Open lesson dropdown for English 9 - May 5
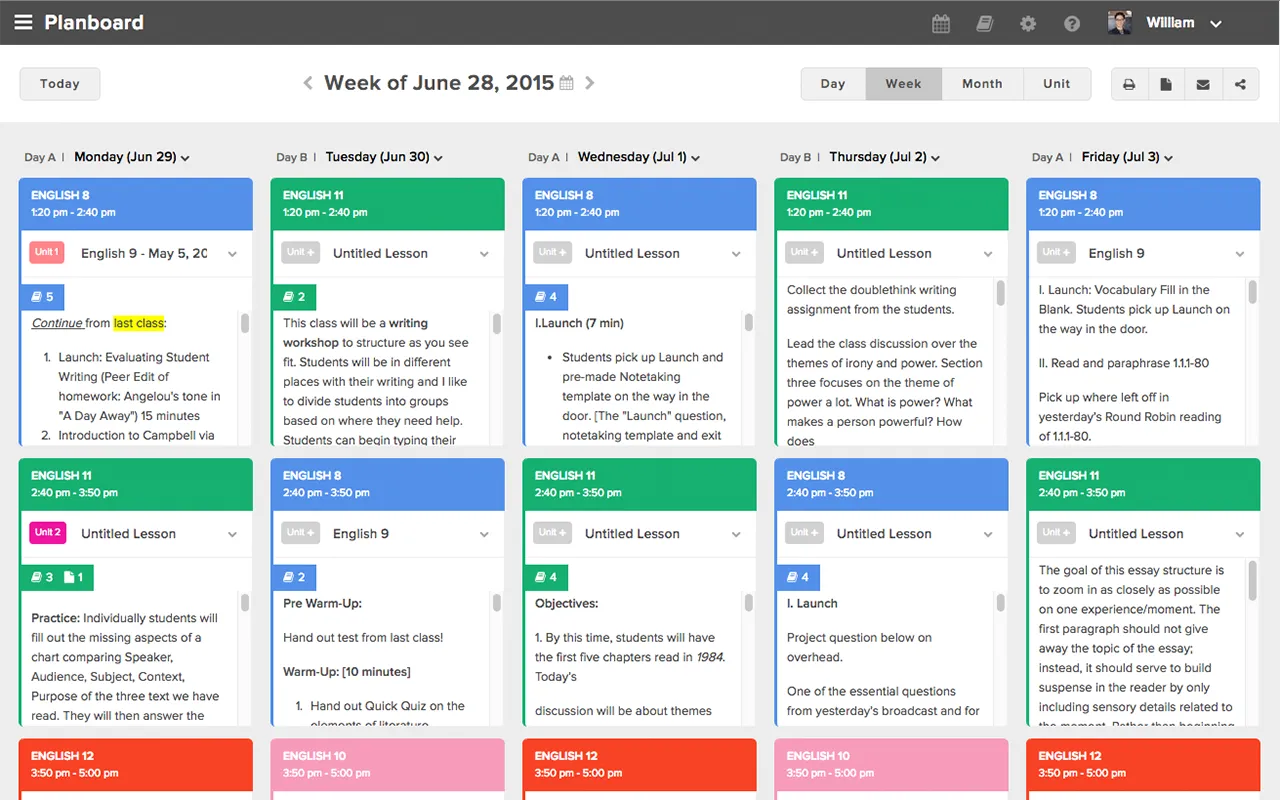The image size is (1280, 800). (x=232, y=254)
